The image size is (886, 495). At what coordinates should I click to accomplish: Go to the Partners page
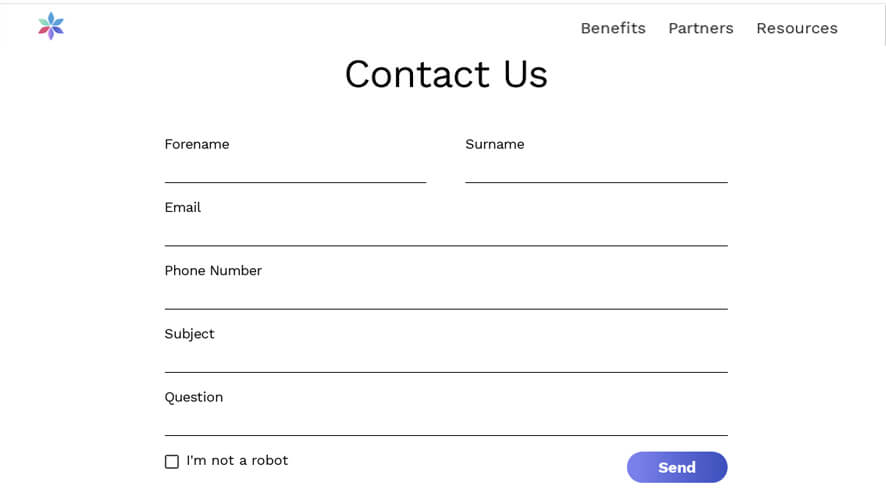point(700,28)
